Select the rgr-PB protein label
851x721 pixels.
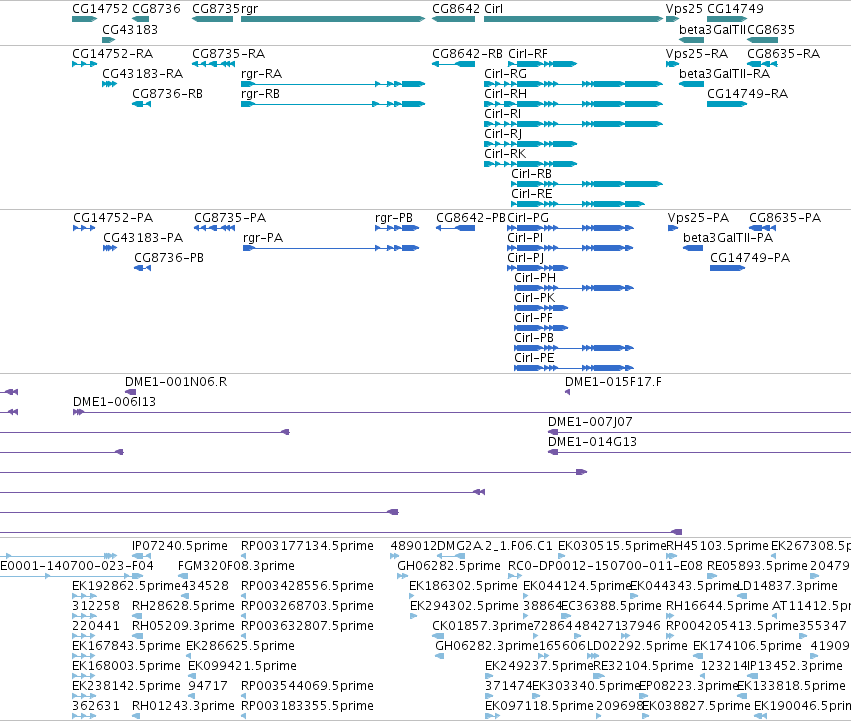coord(394,218)
